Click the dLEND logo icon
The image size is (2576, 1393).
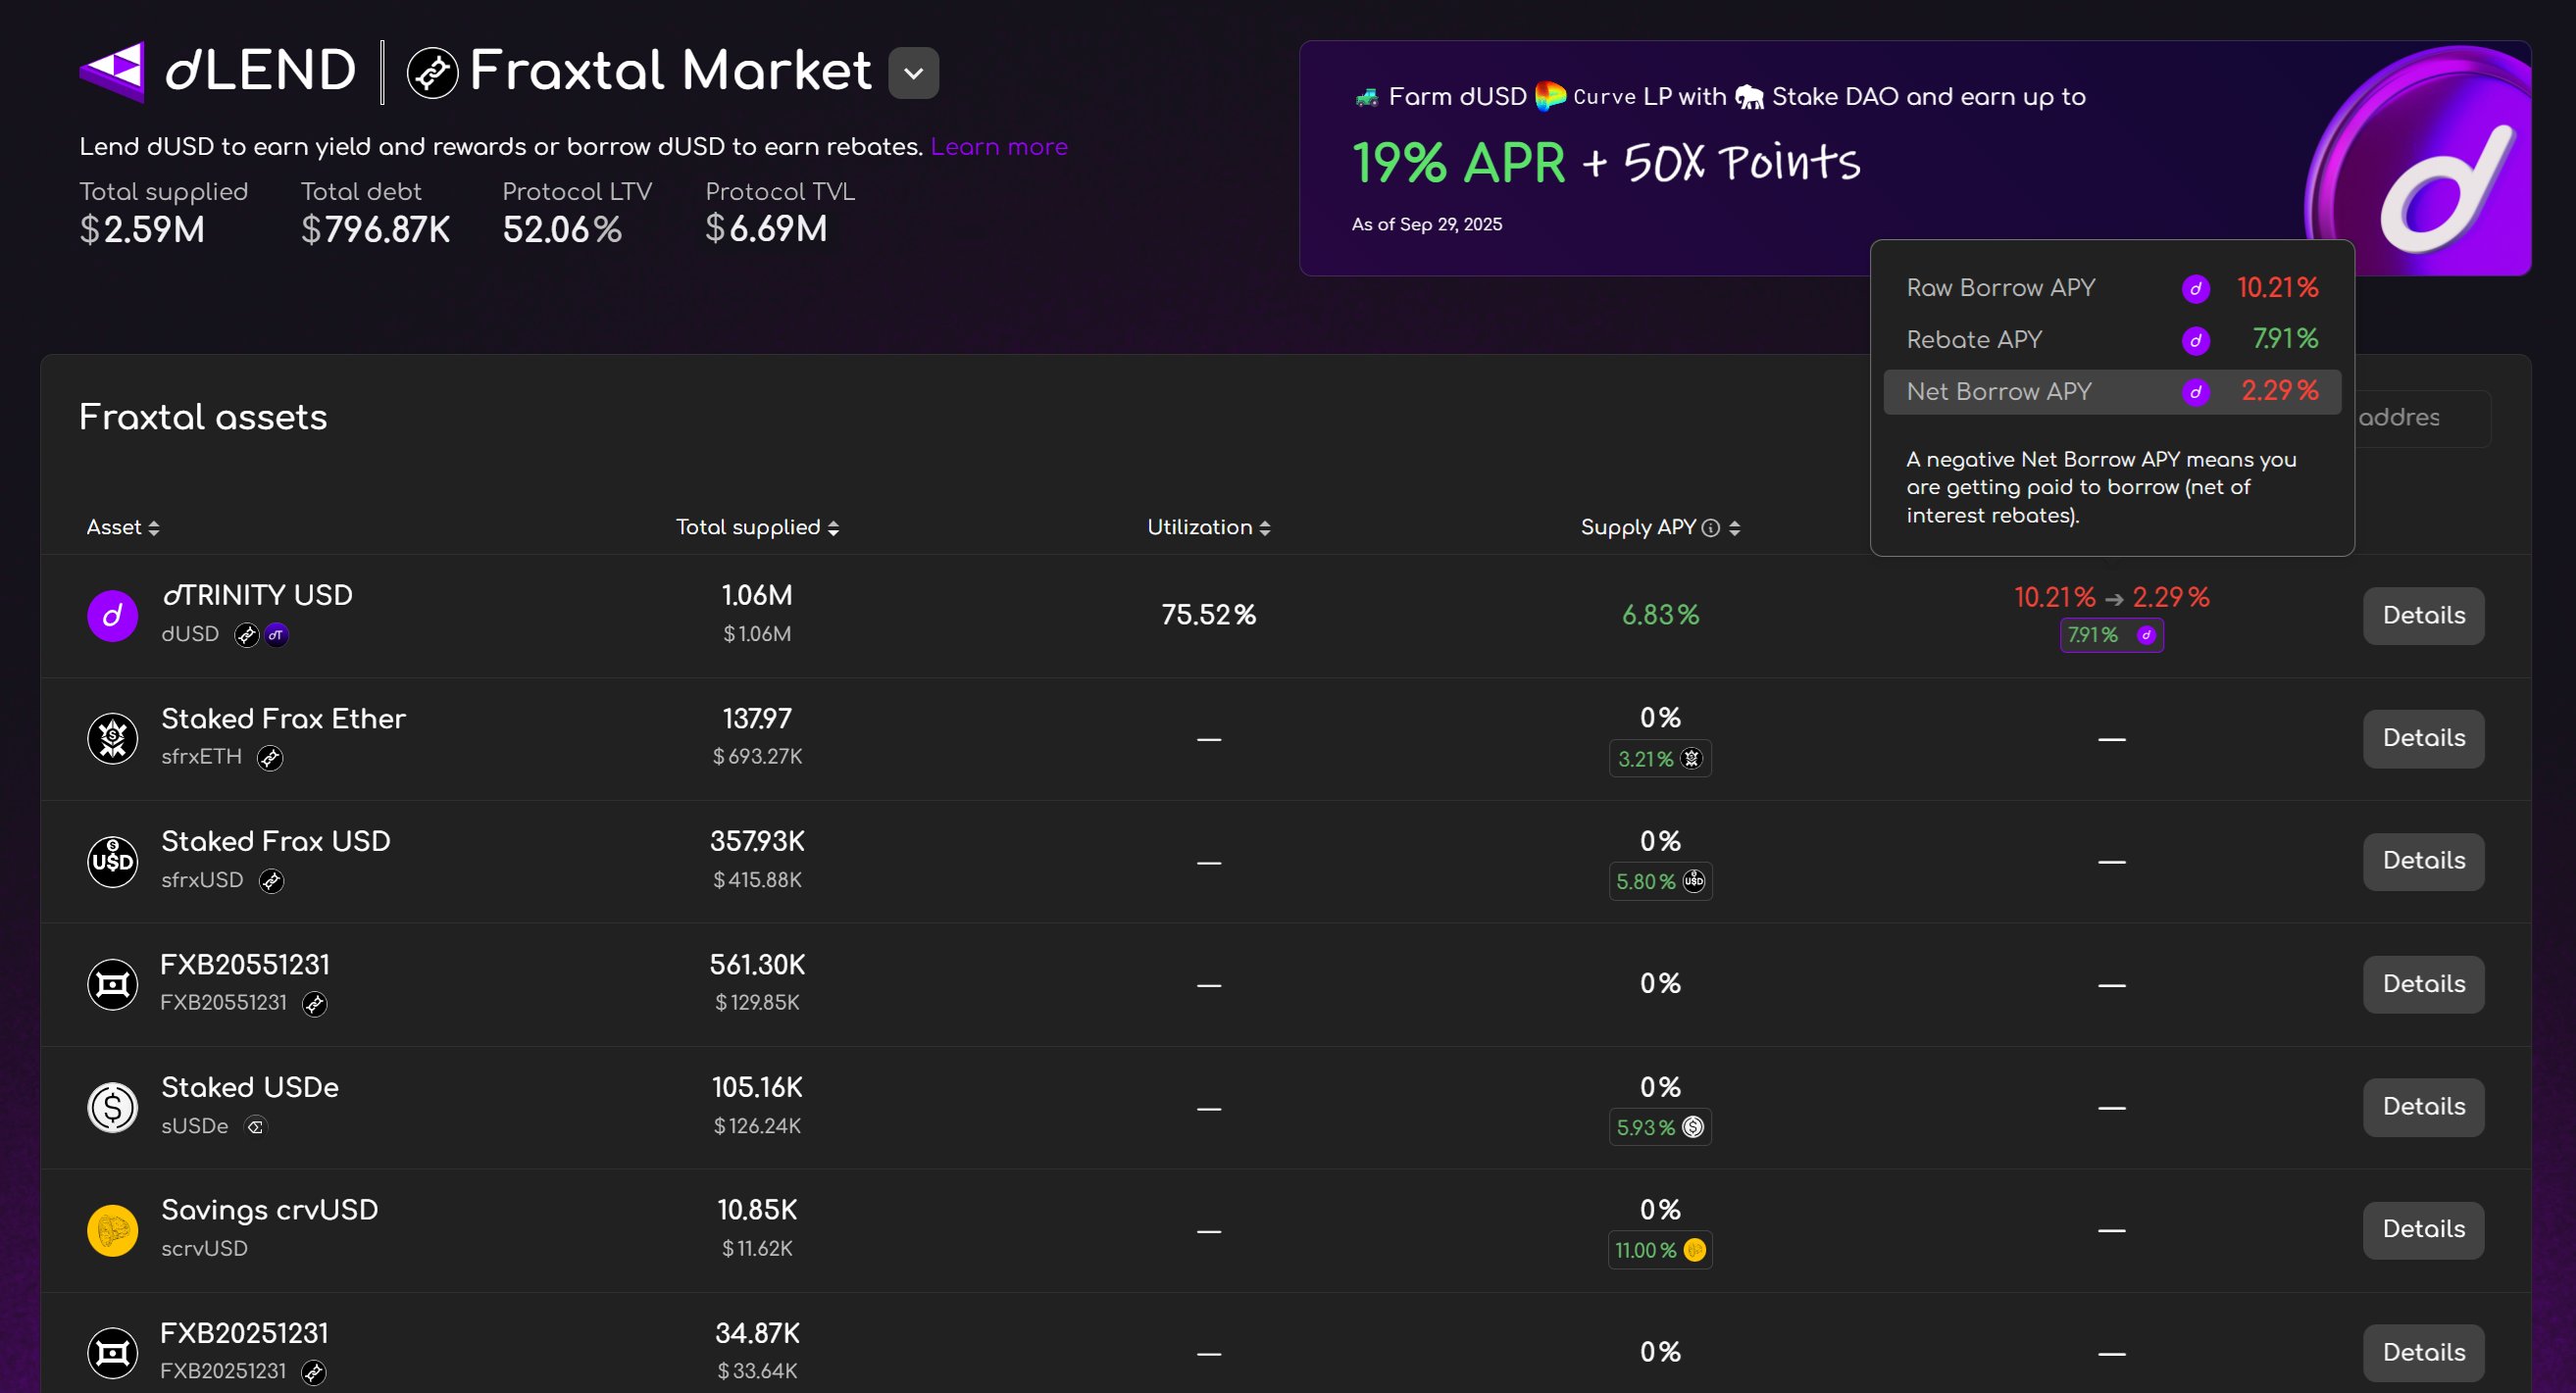(113, 70)
